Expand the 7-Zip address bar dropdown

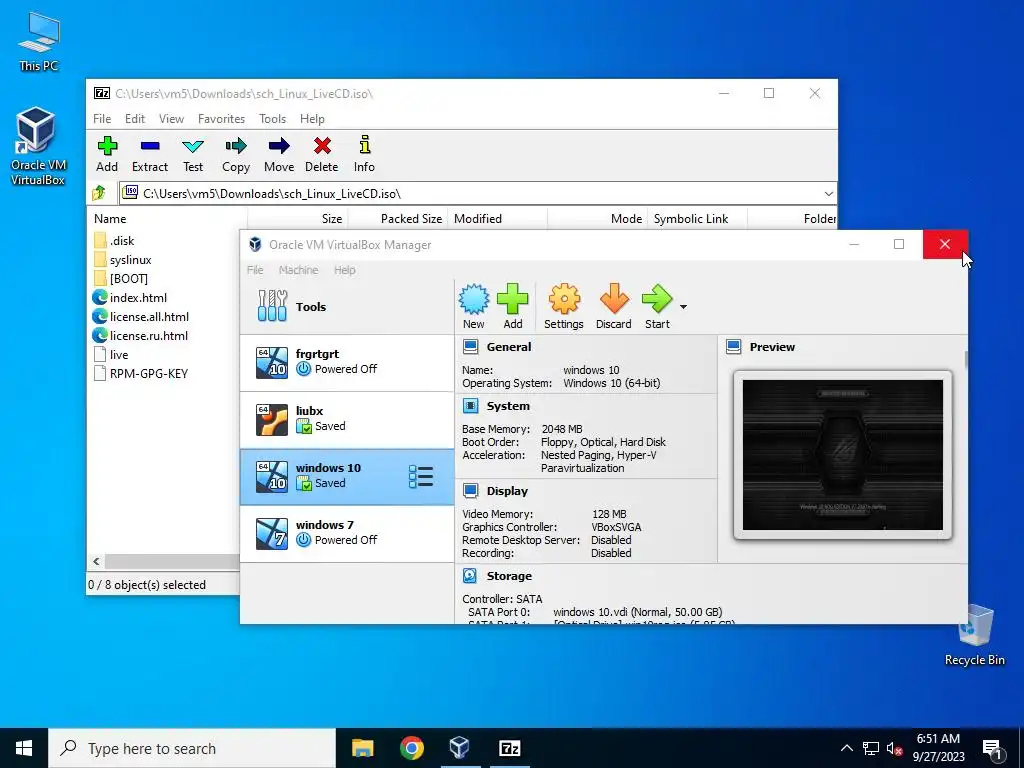(x=828, y=193)
